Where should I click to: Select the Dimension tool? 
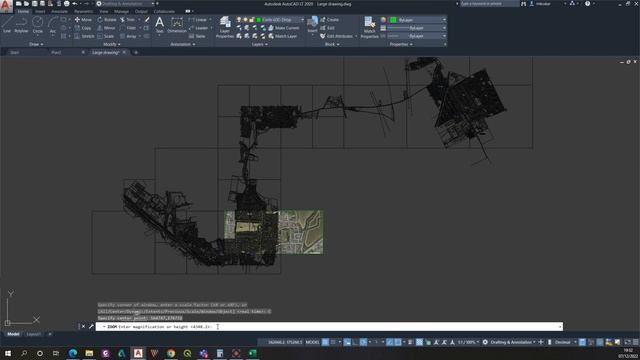(177, 24)
